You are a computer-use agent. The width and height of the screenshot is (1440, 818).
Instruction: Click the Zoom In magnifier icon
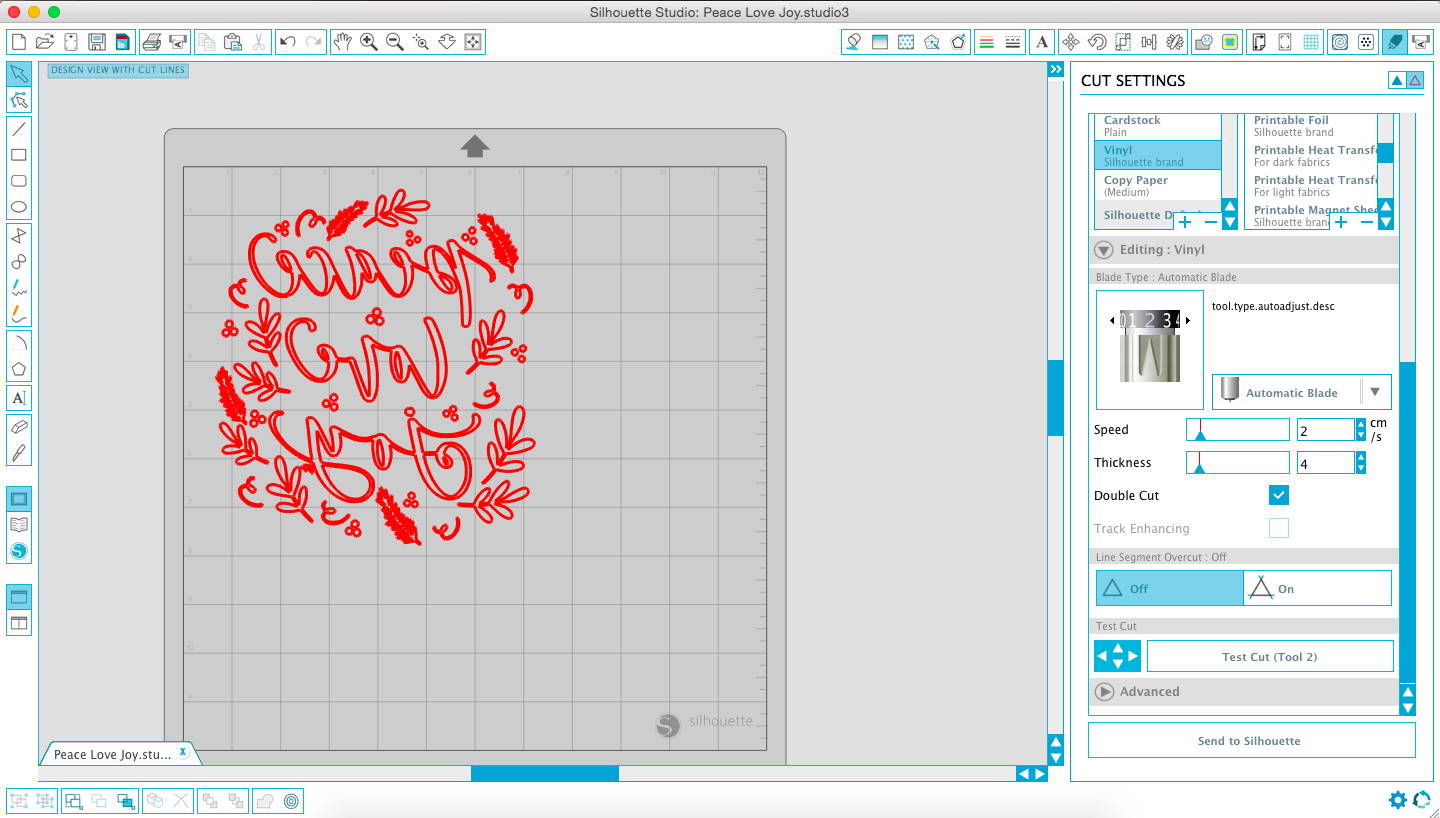click(369, 42)
